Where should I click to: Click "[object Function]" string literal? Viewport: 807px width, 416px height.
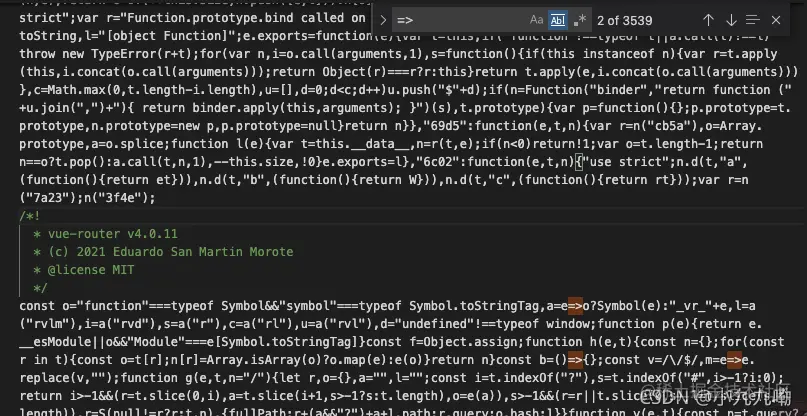pos(167,36)
